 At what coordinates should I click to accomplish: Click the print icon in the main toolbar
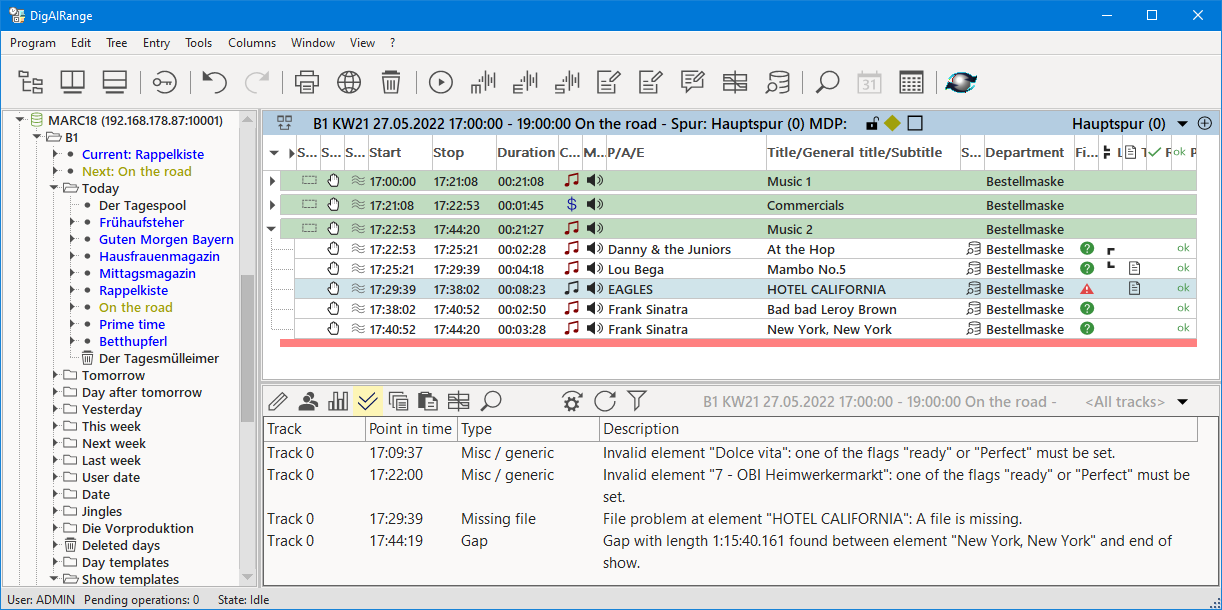306,82
